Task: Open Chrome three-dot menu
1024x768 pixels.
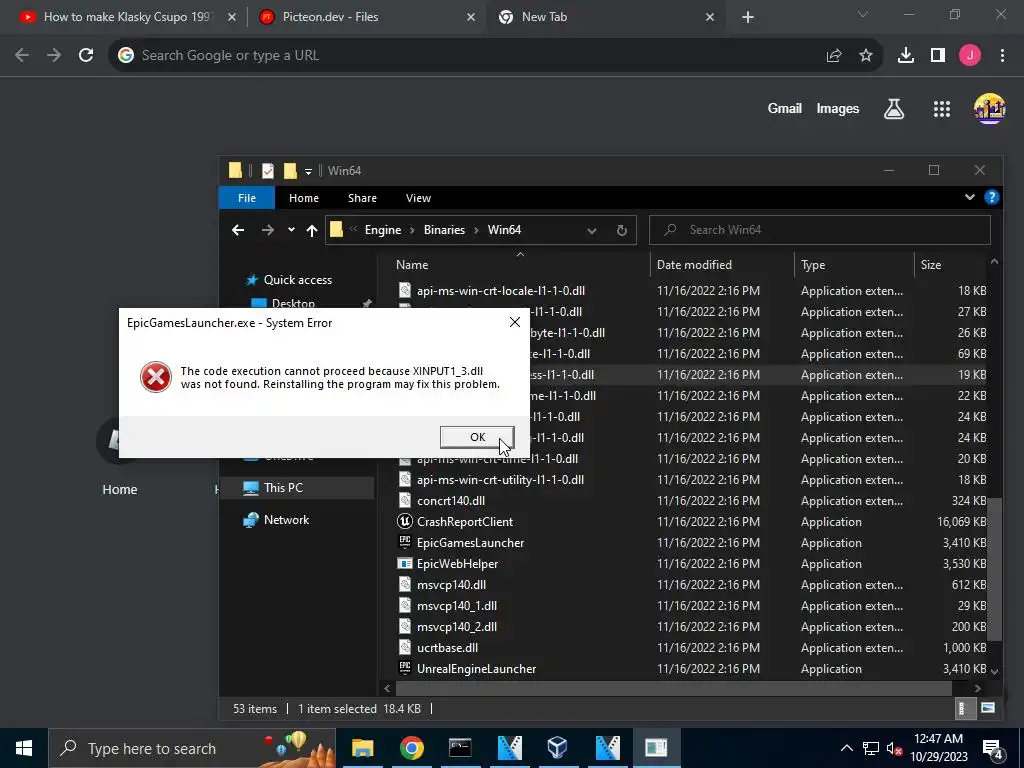Action: (x=1002, y=56)
